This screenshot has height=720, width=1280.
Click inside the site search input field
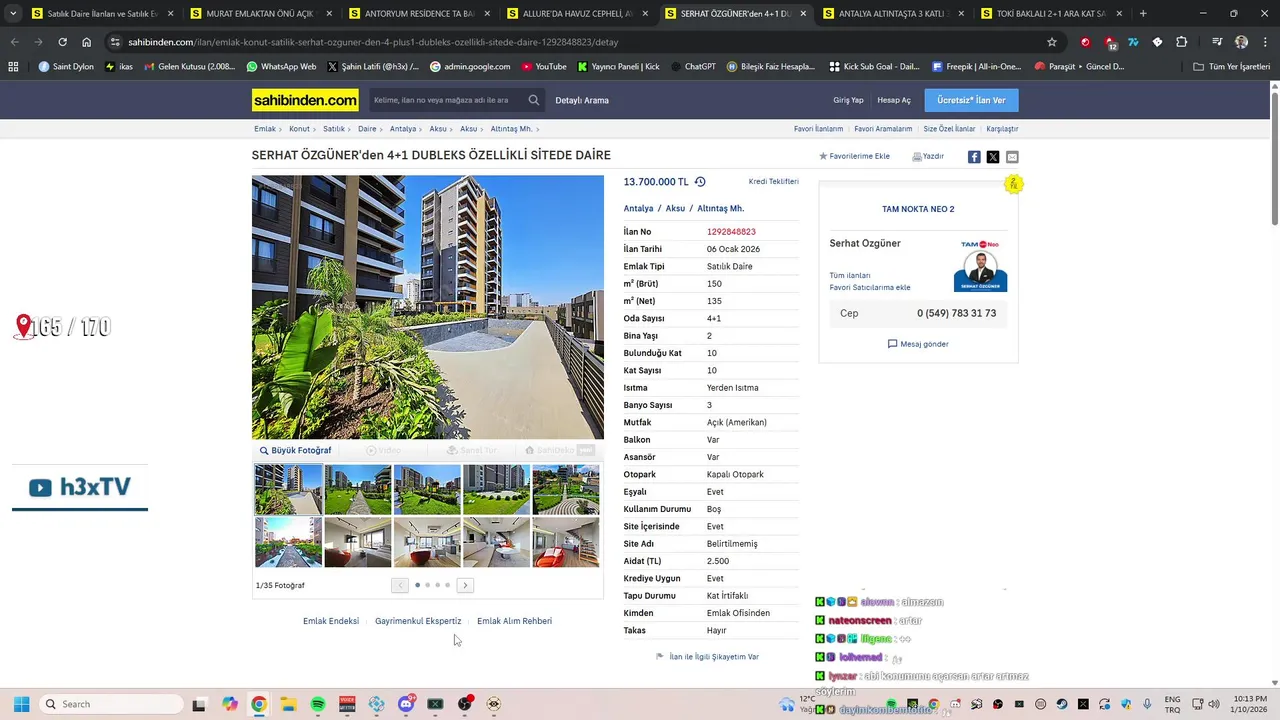click(447, 100)
